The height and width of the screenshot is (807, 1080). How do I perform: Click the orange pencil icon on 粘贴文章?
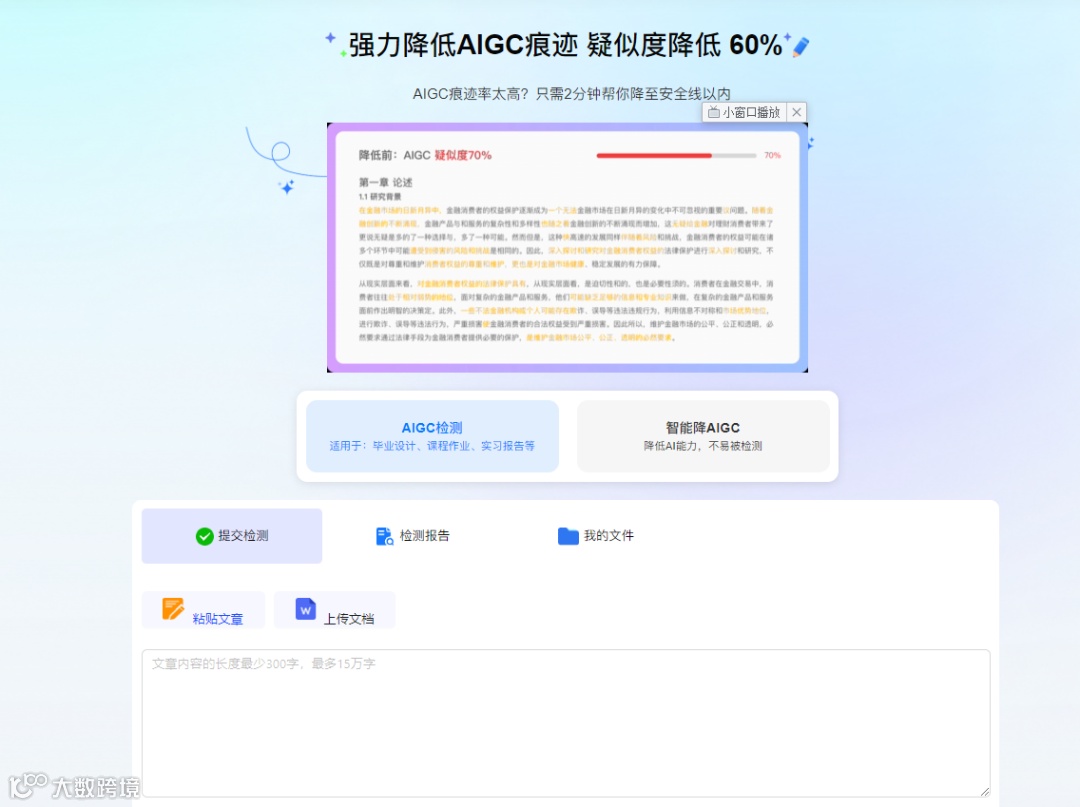pos(172,609)
